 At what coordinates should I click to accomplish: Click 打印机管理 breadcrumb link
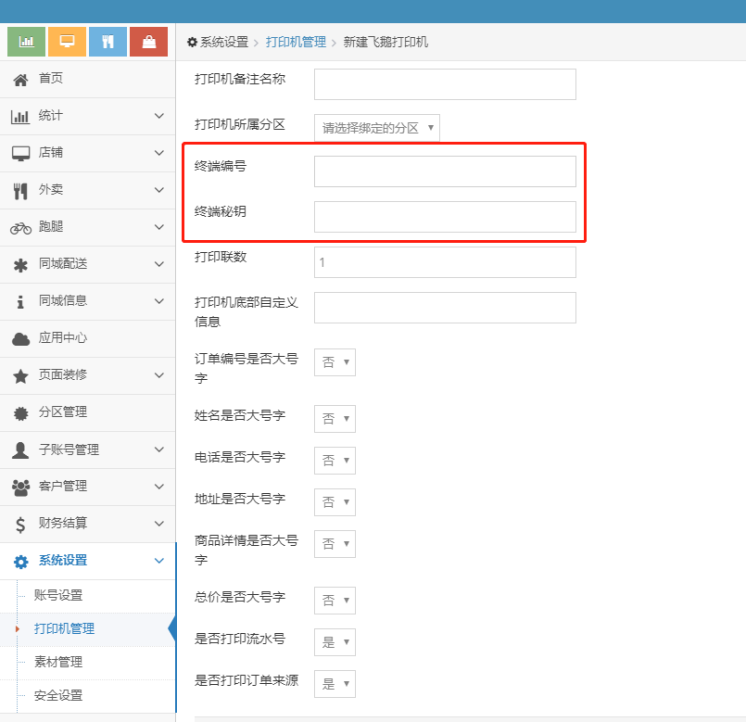(296, 42)
